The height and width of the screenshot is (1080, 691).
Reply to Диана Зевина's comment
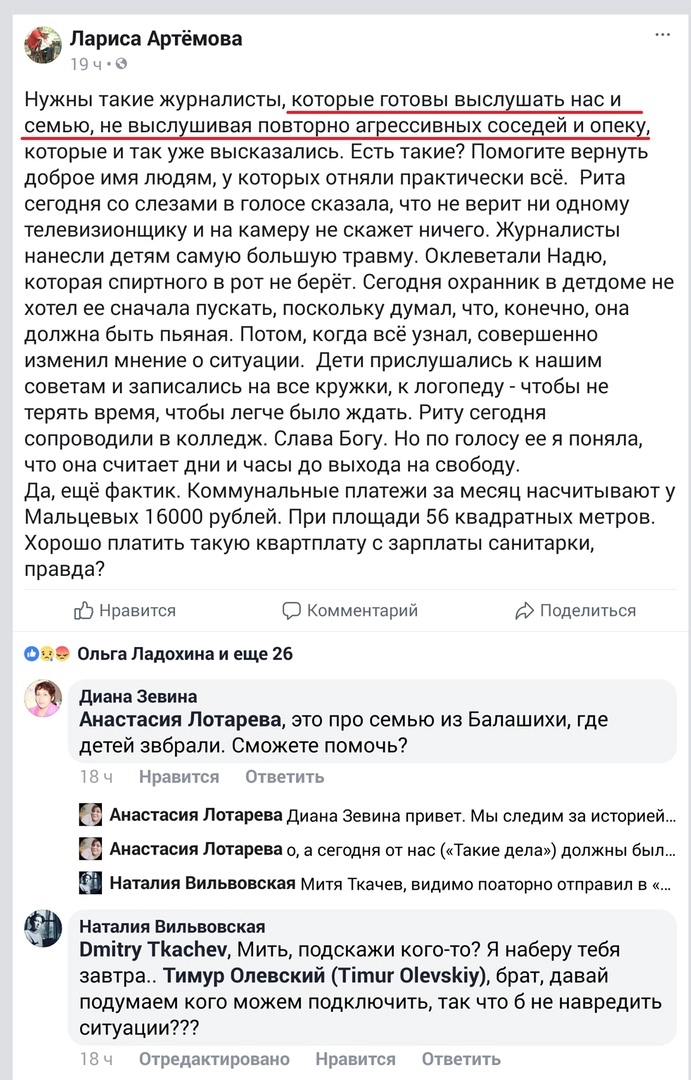(x=285, y=777)
